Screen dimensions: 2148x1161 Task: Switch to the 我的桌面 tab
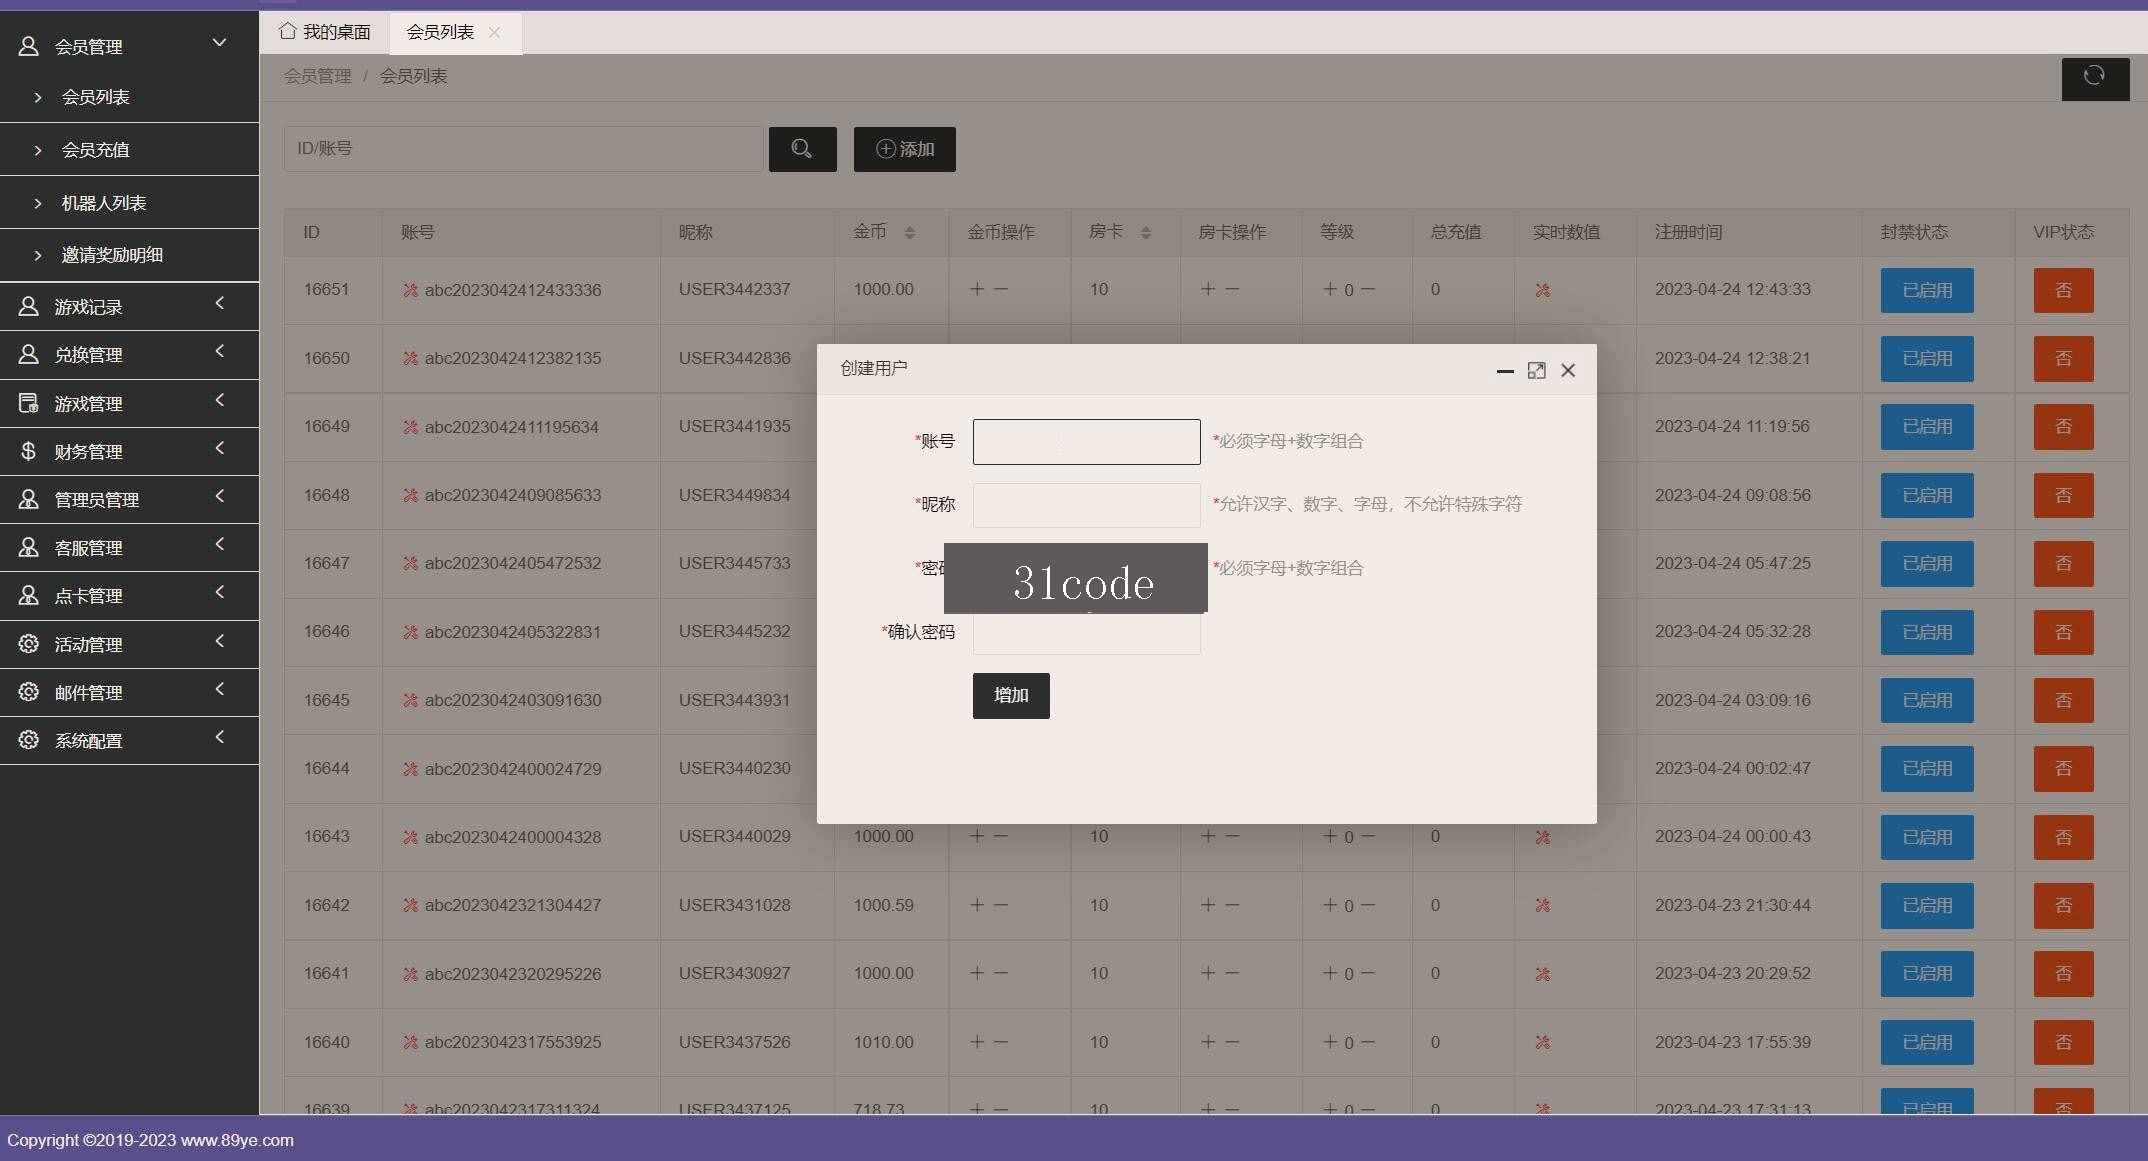325,33
